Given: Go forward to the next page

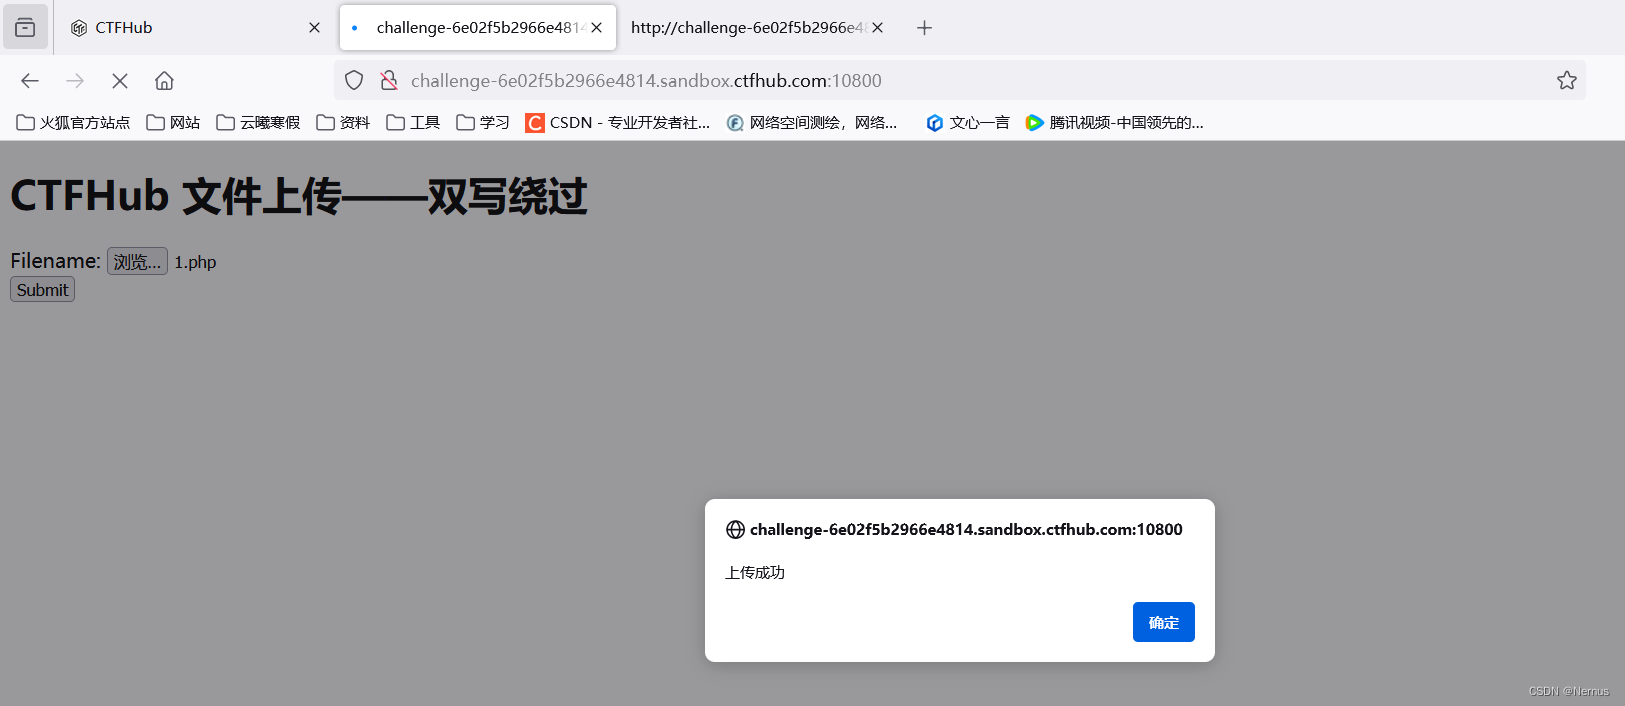Looking at the screenshot, I should [75, 81].
